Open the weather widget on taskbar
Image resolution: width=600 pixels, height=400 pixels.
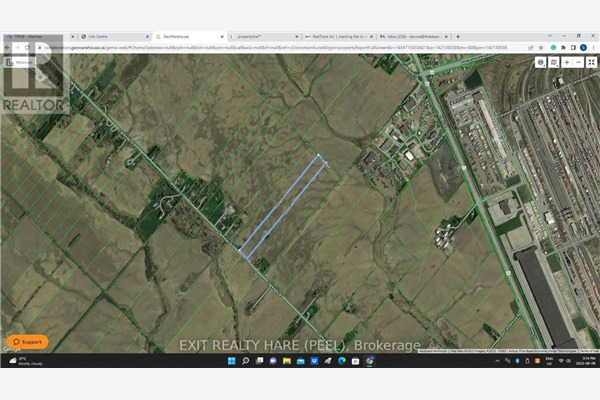pyautogui.click(x=26, y=361)
